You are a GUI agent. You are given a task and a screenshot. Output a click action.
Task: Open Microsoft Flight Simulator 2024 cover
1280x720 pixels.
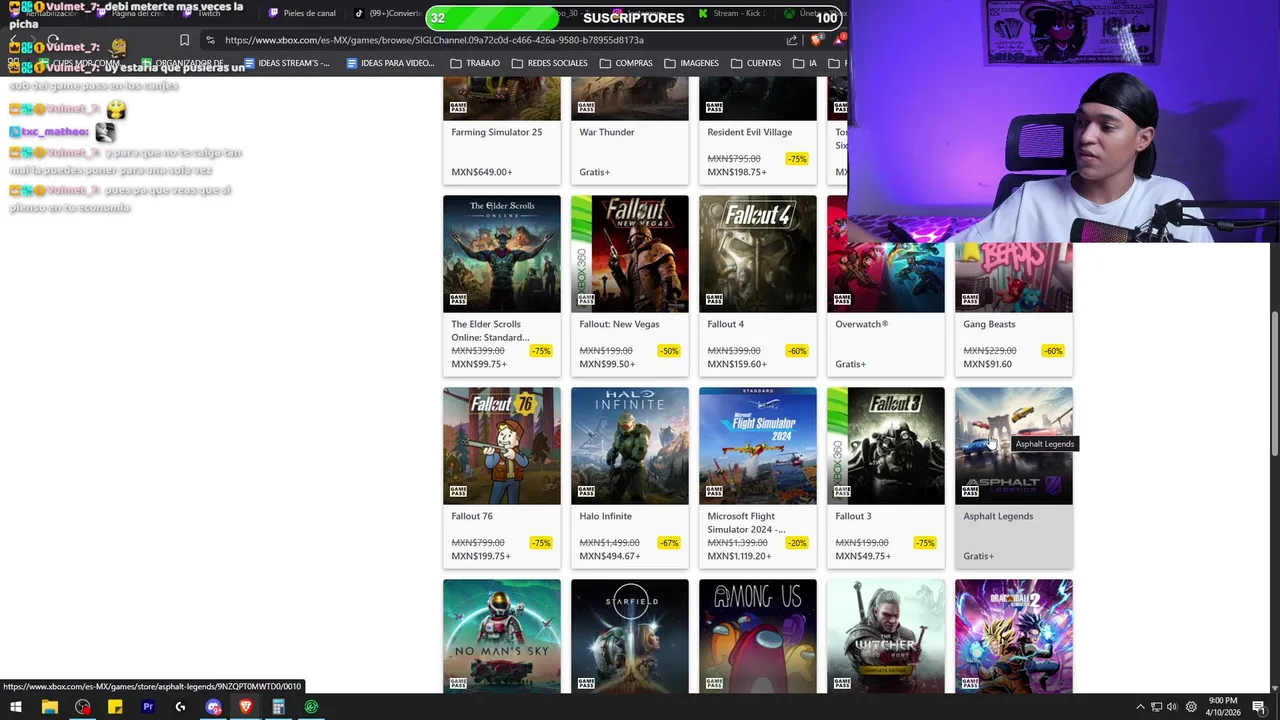(758, 446)
